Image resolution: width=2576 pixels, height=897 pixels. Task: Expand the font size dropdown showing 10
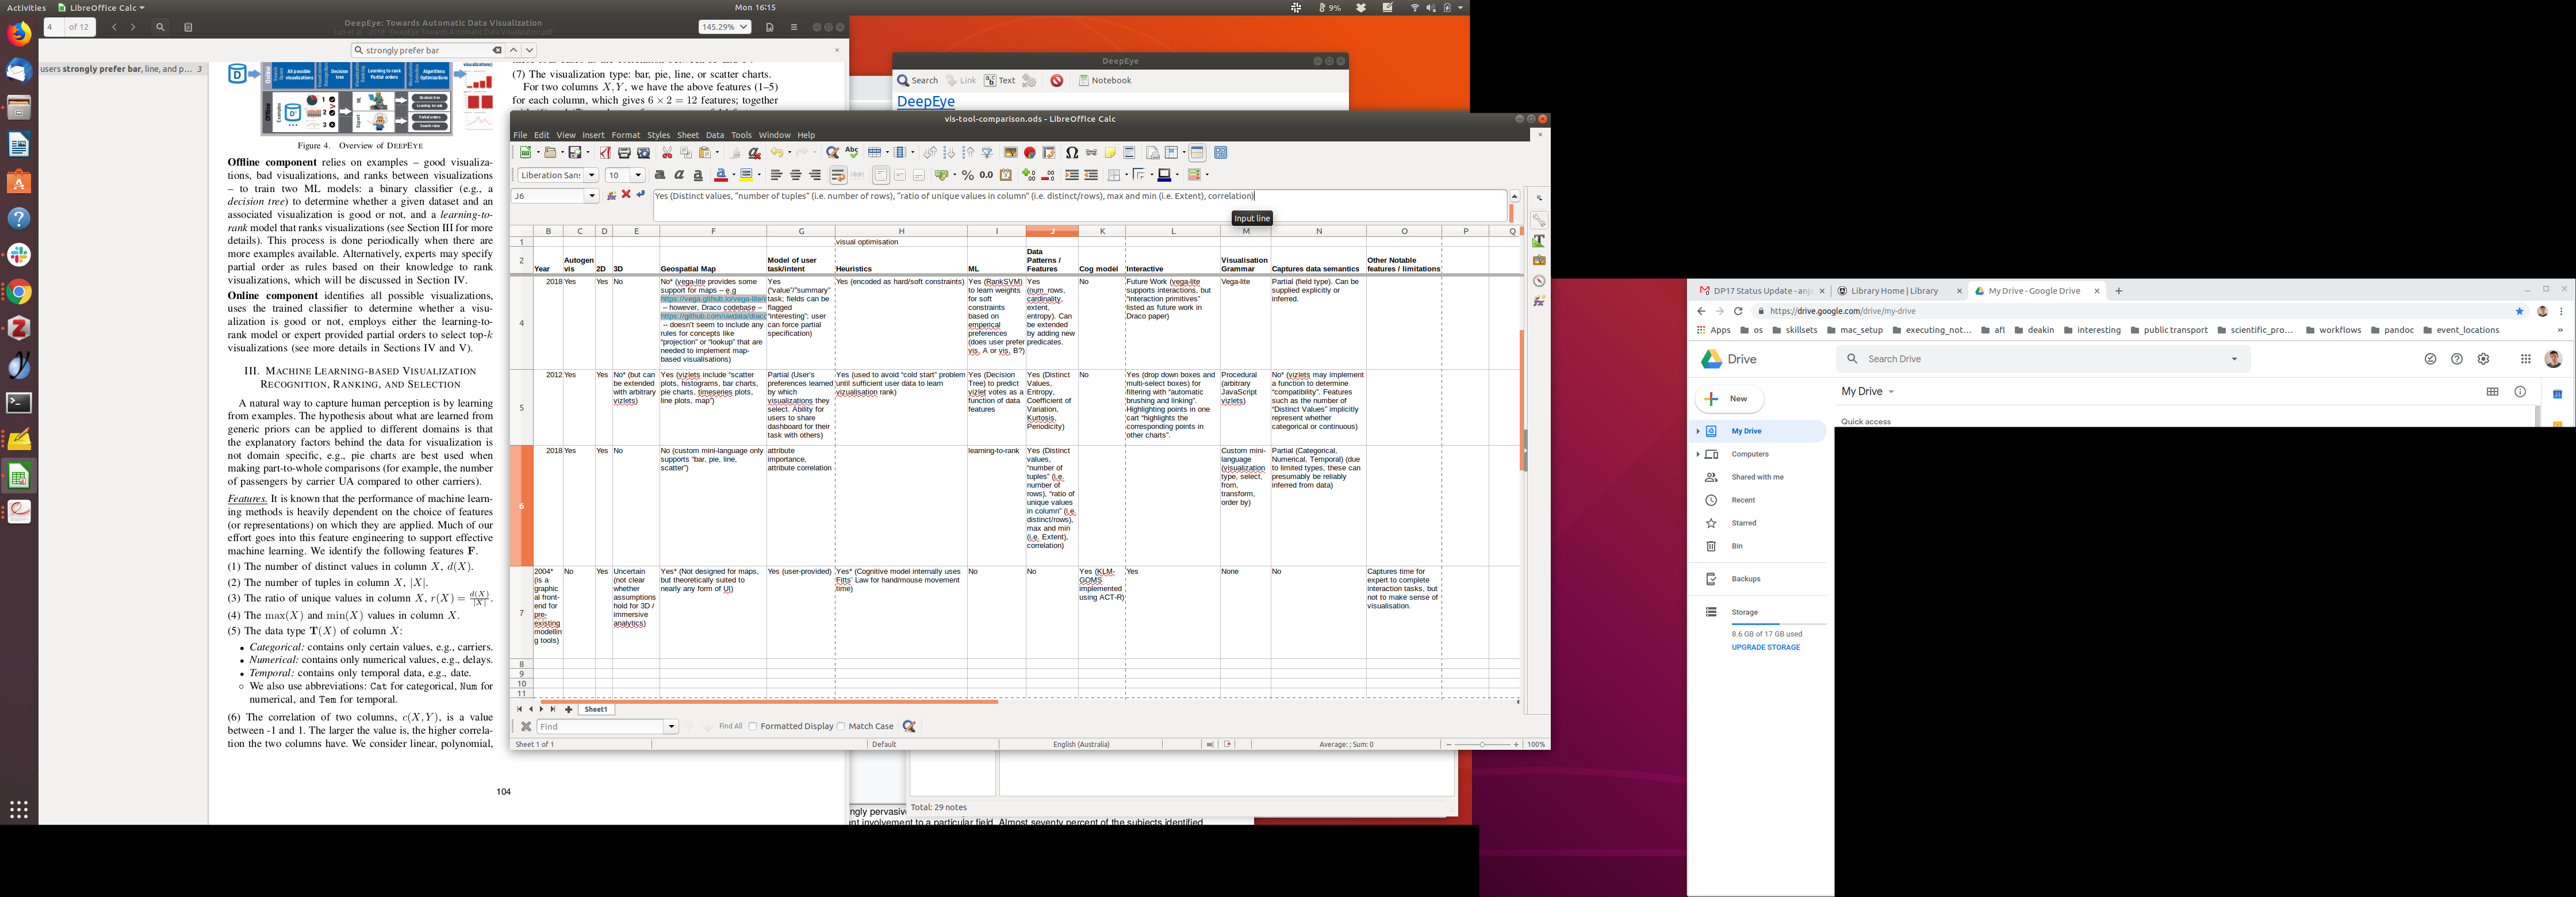click(638, 175)
